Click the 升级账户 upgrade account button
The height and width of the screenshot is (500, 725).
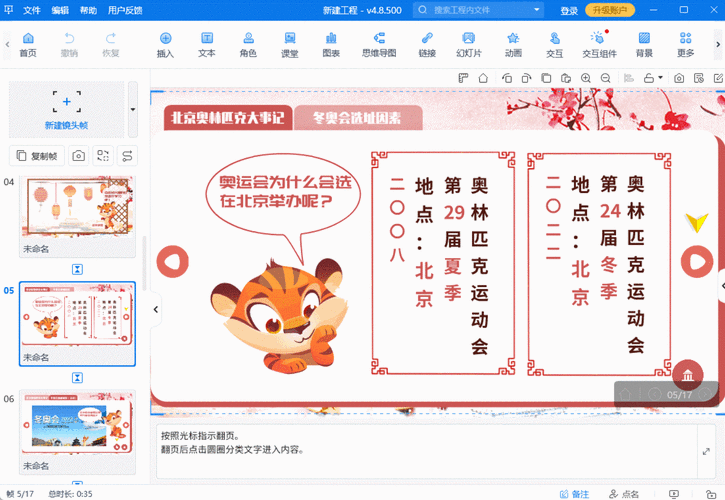coord(610,10)
